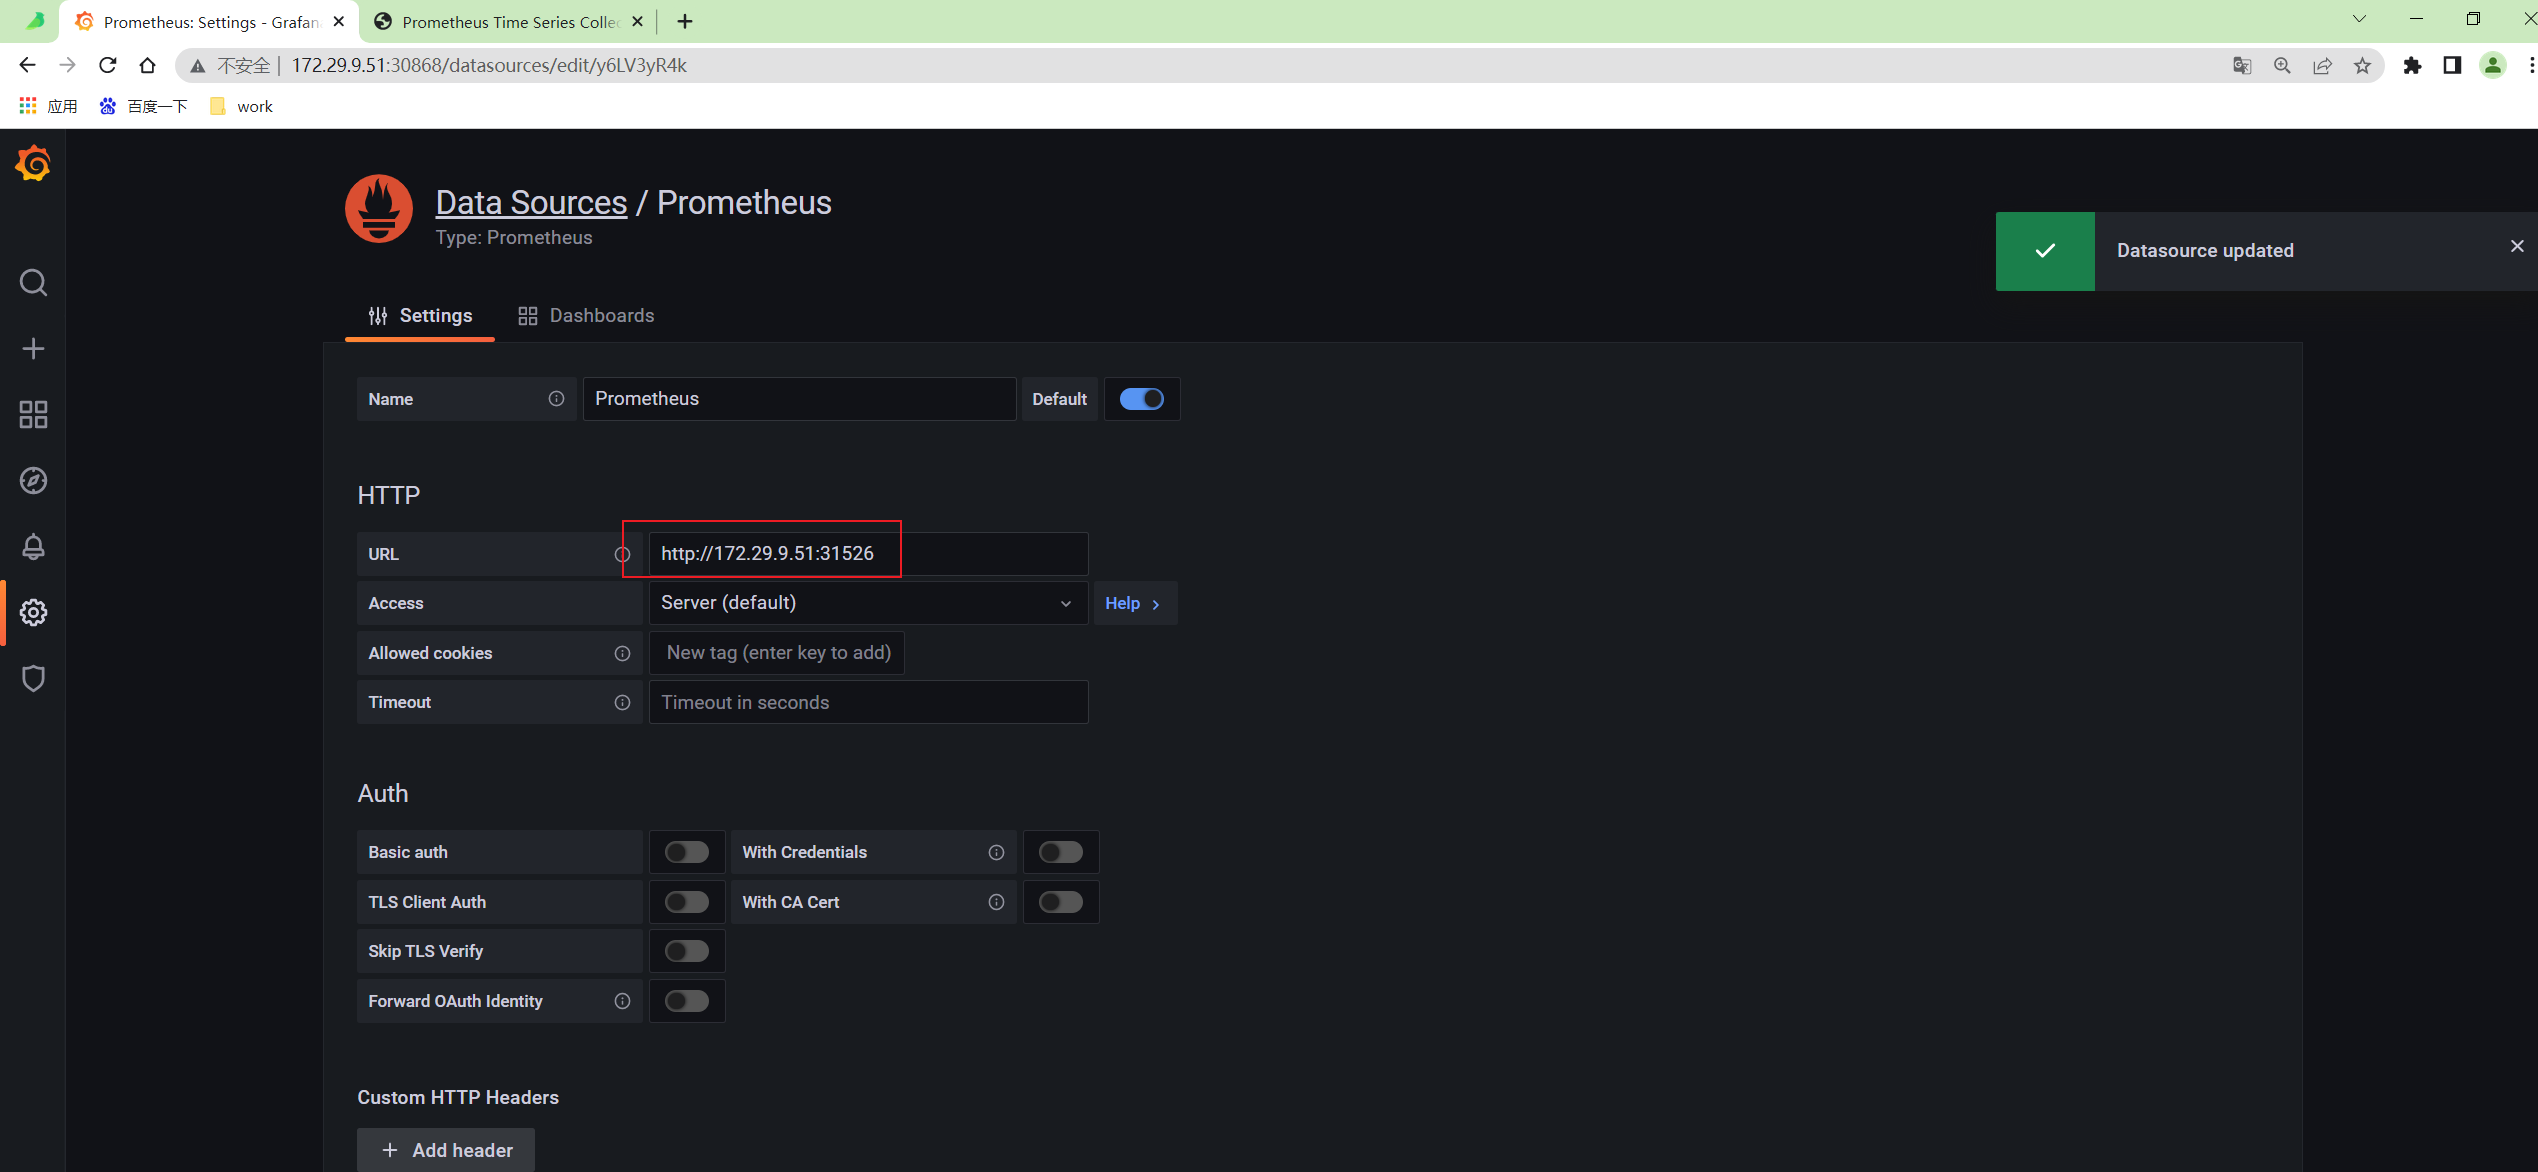Switch to Prometheus Time Series browser tab
Viewport: 2538px width, 1172px height.
pos(510,22)
